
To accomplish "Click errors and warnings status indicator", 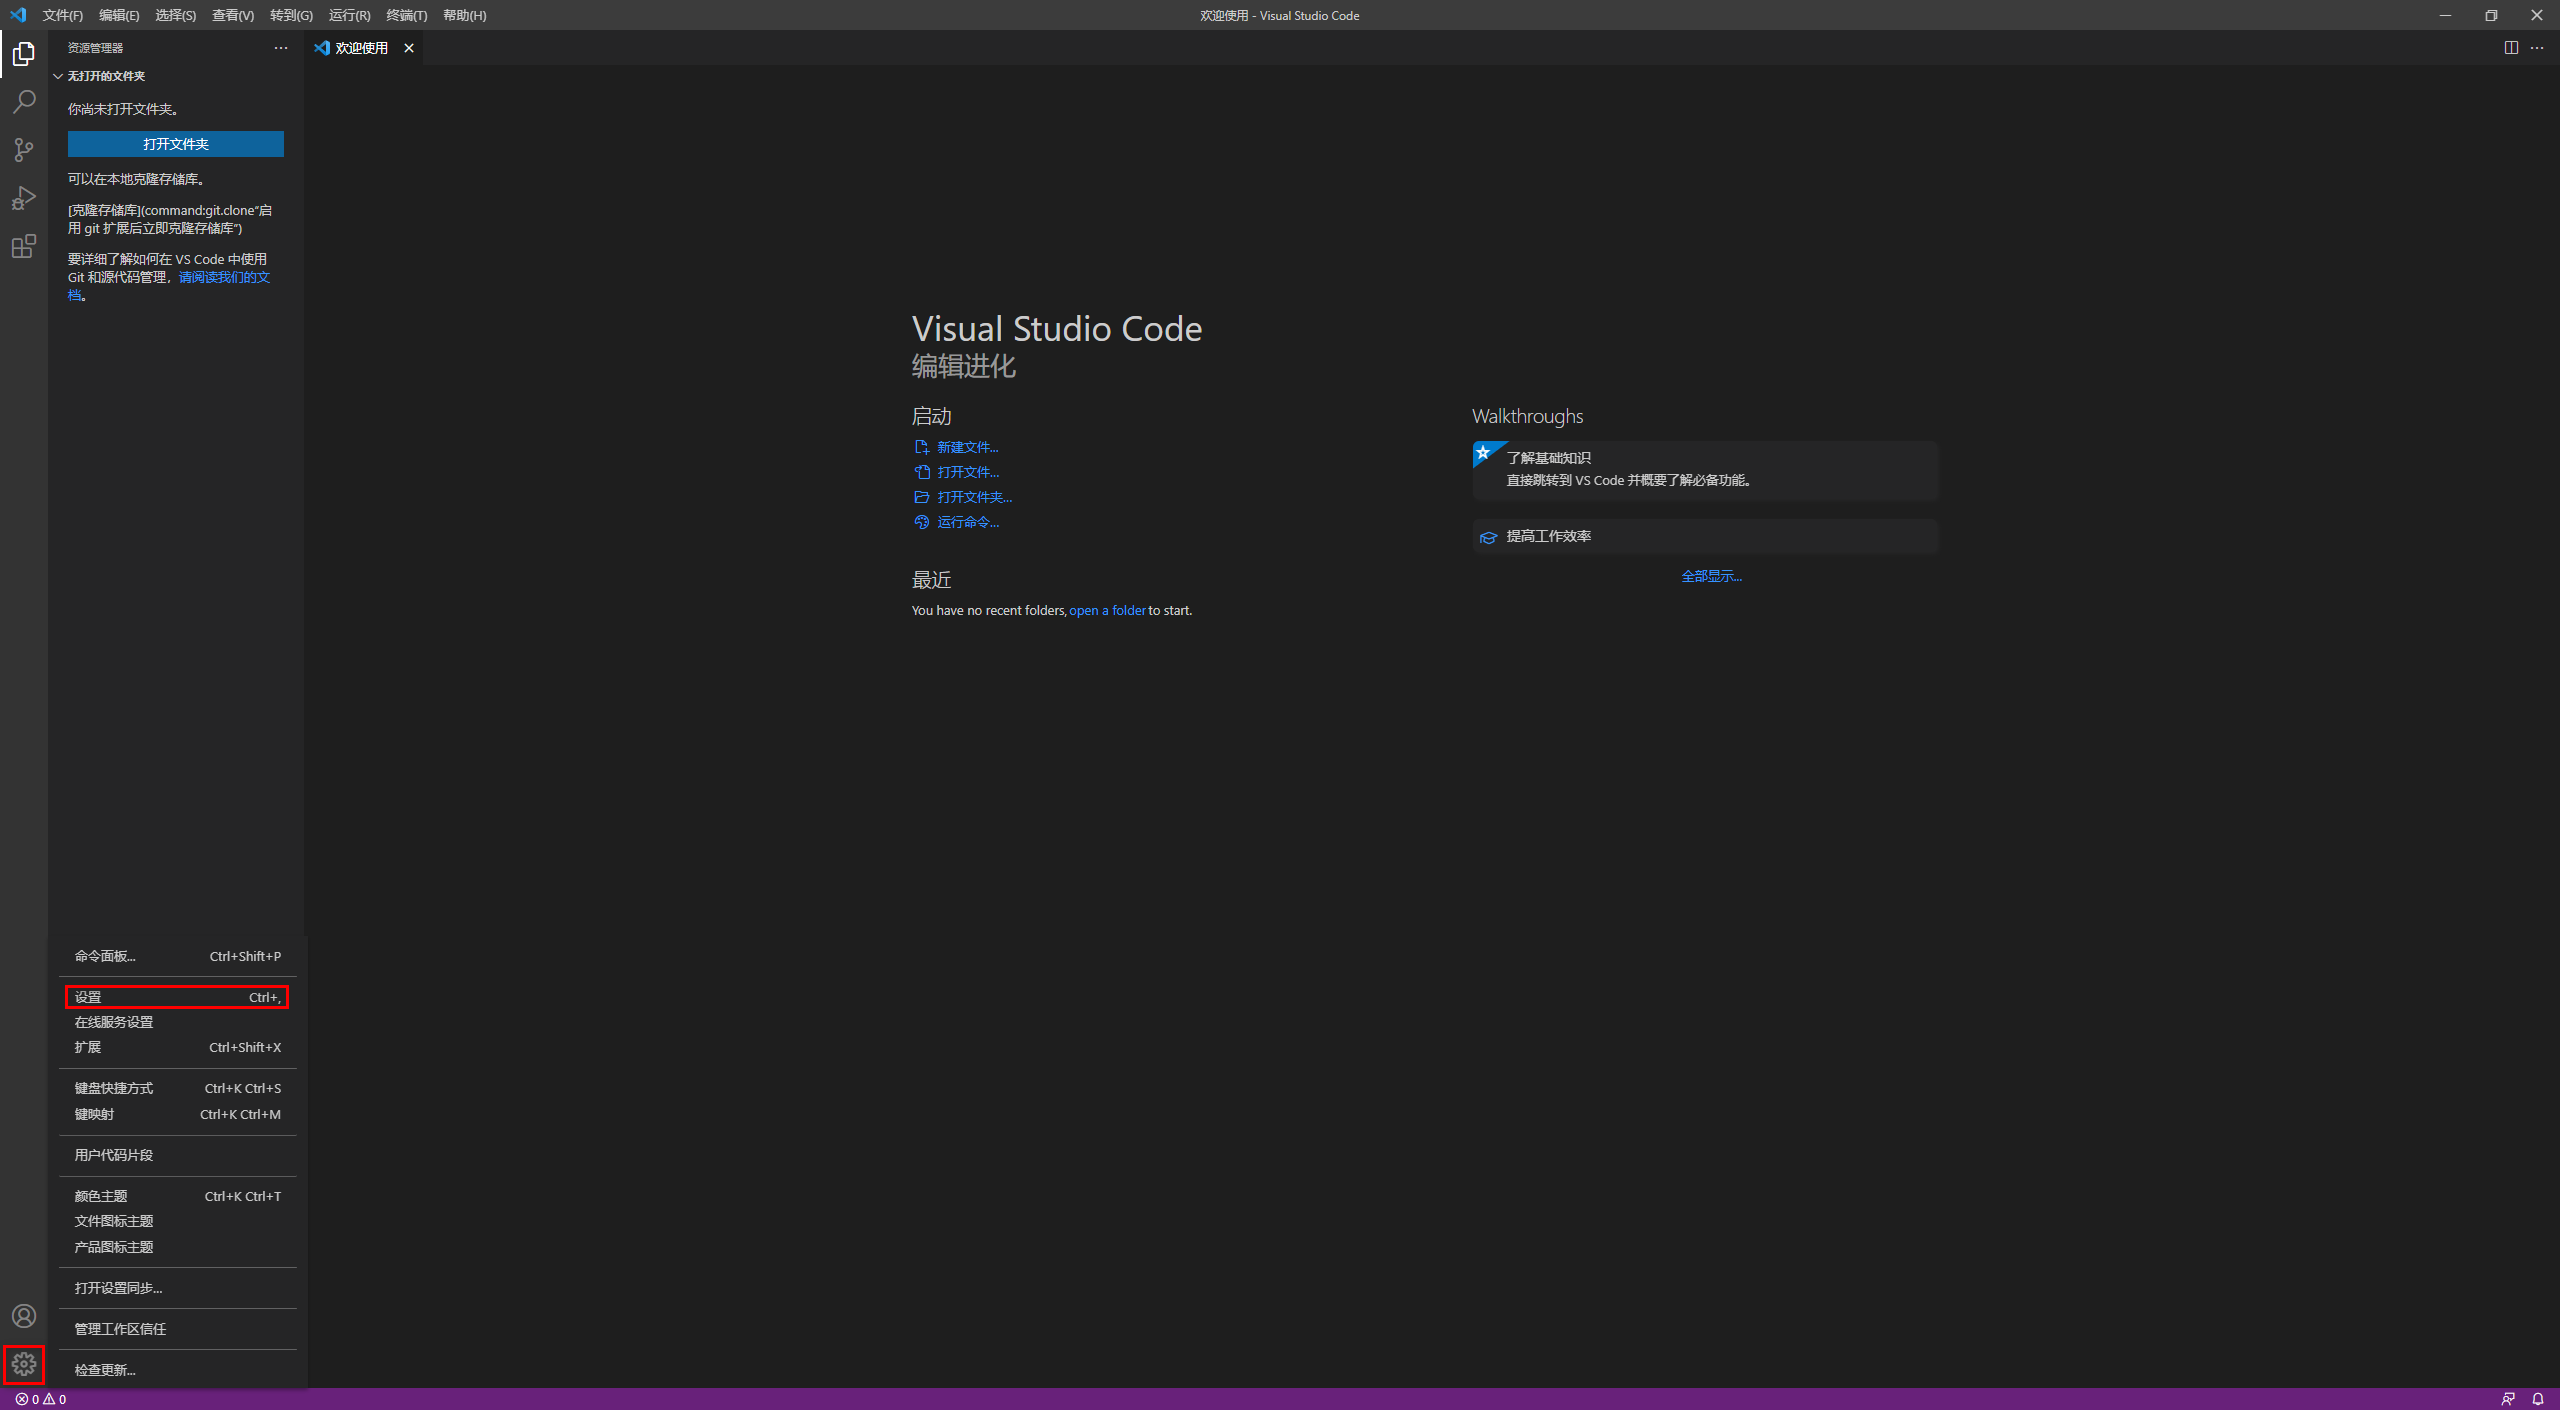I will 41,1399.
